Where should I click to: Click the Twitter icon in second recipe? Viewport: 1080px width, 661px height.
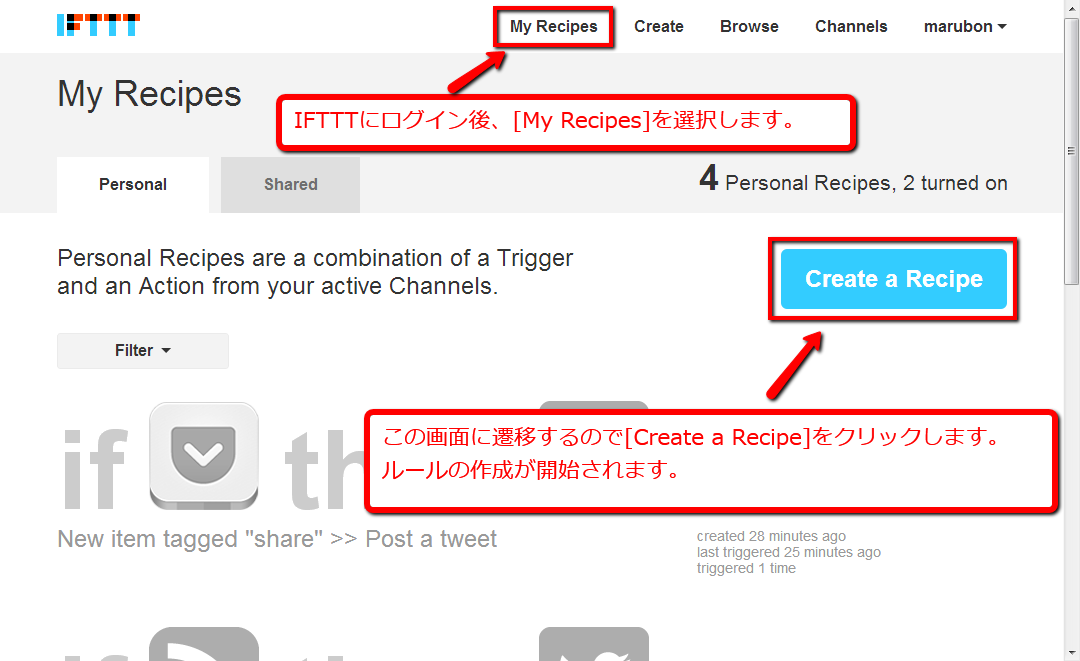pyautogui.click(x=594, y=644)
